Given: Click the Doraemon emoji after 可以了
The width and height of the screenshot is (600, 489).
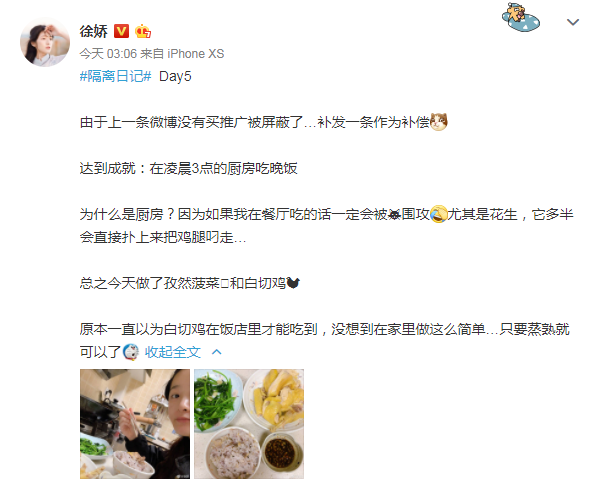Looking at the screenshot, I should (131, 352).
